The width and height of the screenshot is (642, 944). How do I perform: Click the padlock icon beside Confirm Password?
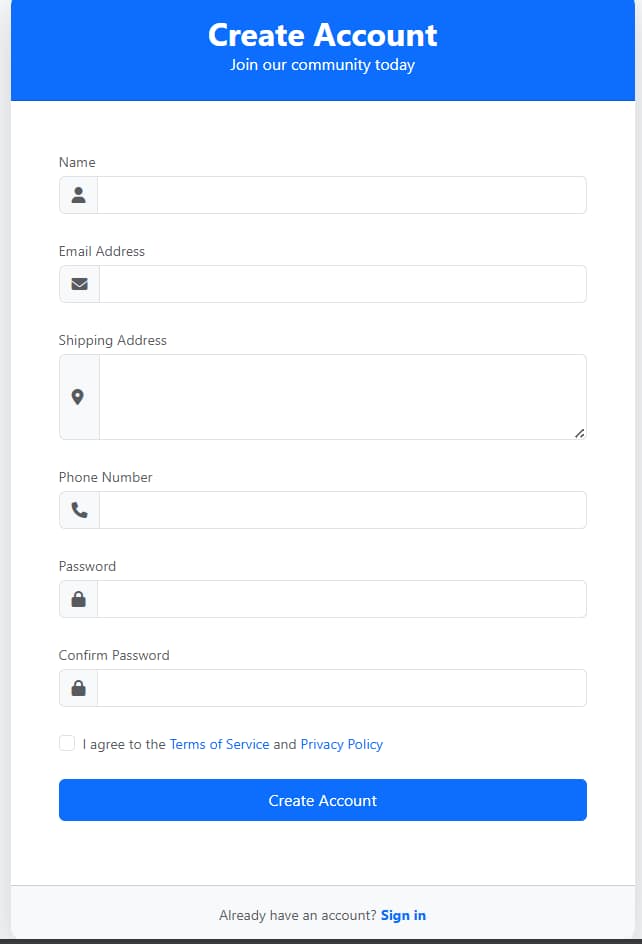coord(78,687)
